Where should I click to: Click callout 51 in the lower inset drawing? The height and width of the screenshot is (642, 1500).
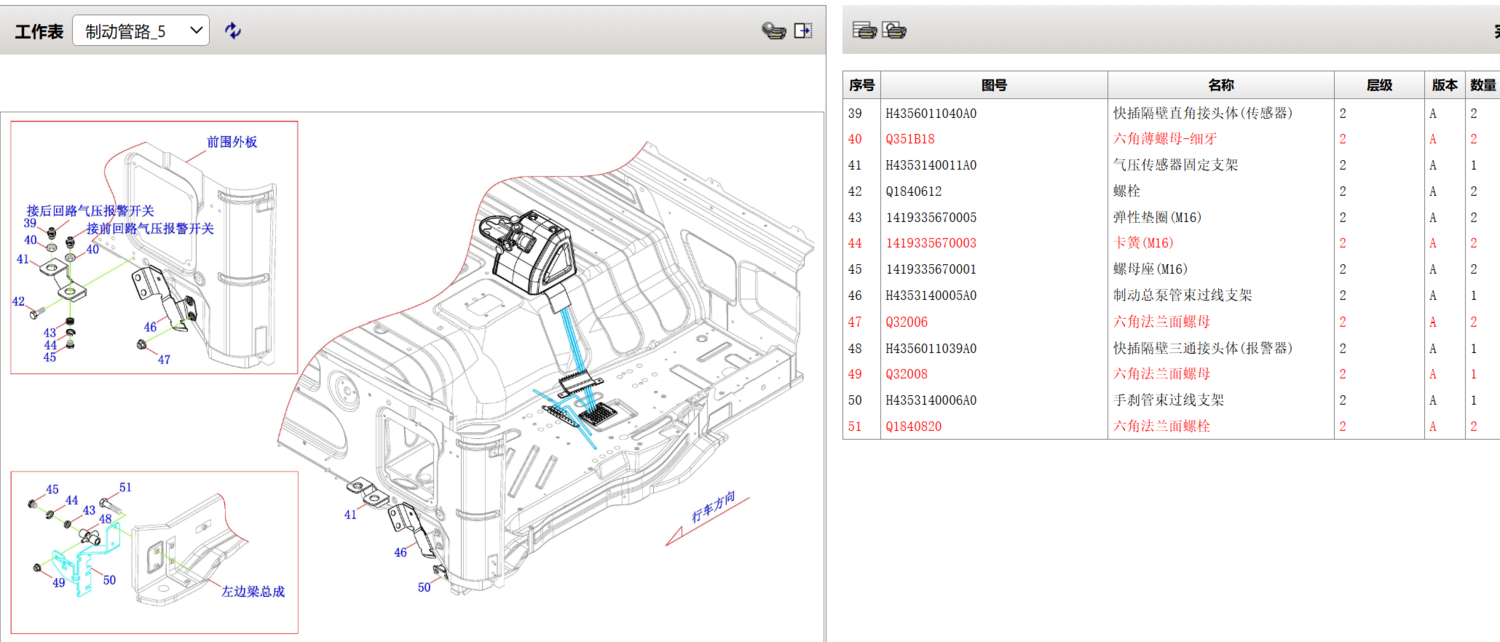point(125,487)
